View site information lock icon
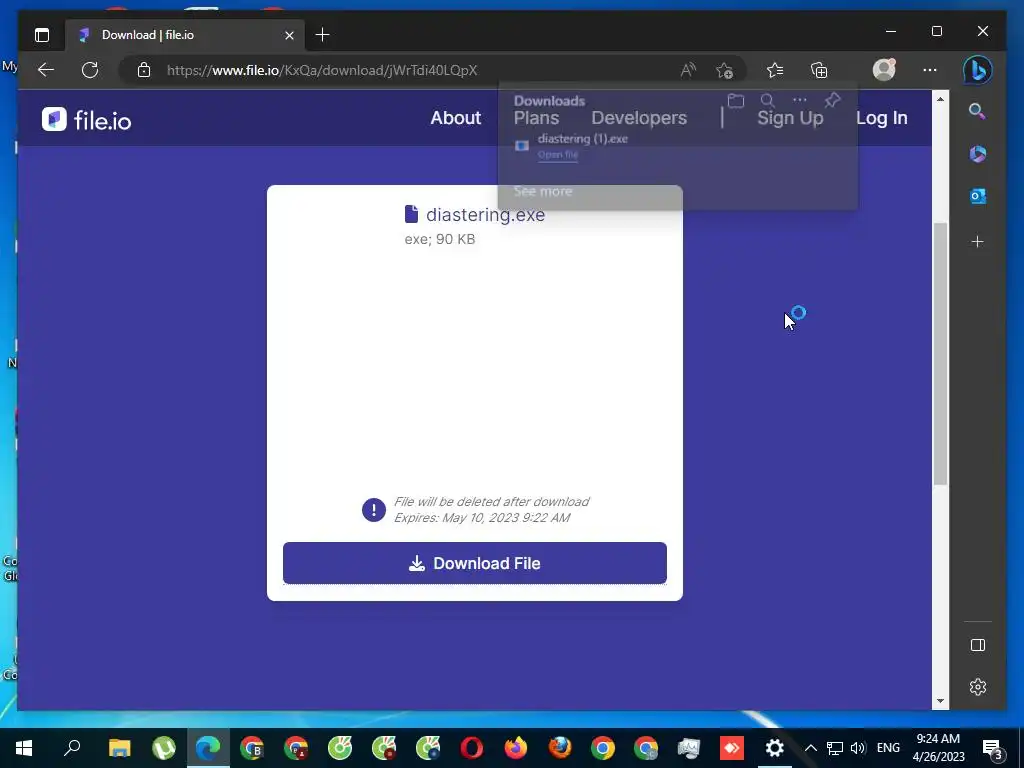The height and width of the screenshot is (768, 1024). coord(144,70)
